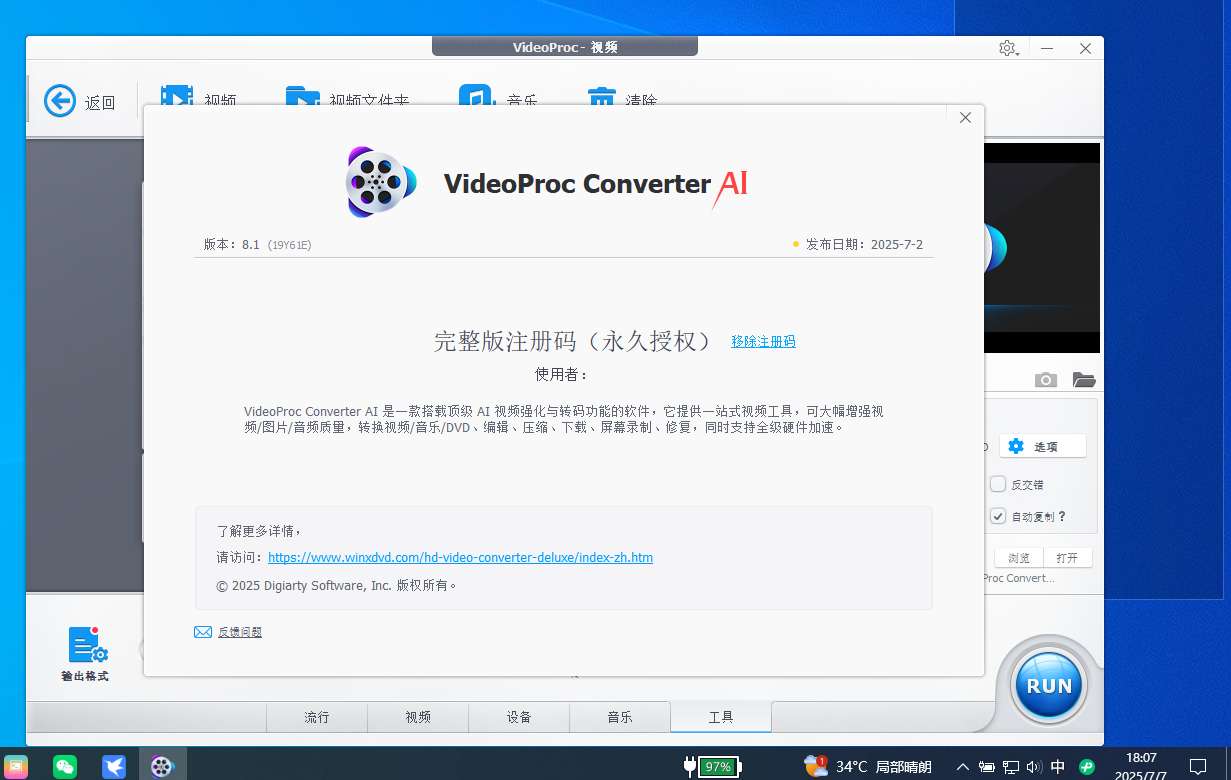Open the winxdvd.com product page link
The image size is (1231, 780).
point(460,558)
